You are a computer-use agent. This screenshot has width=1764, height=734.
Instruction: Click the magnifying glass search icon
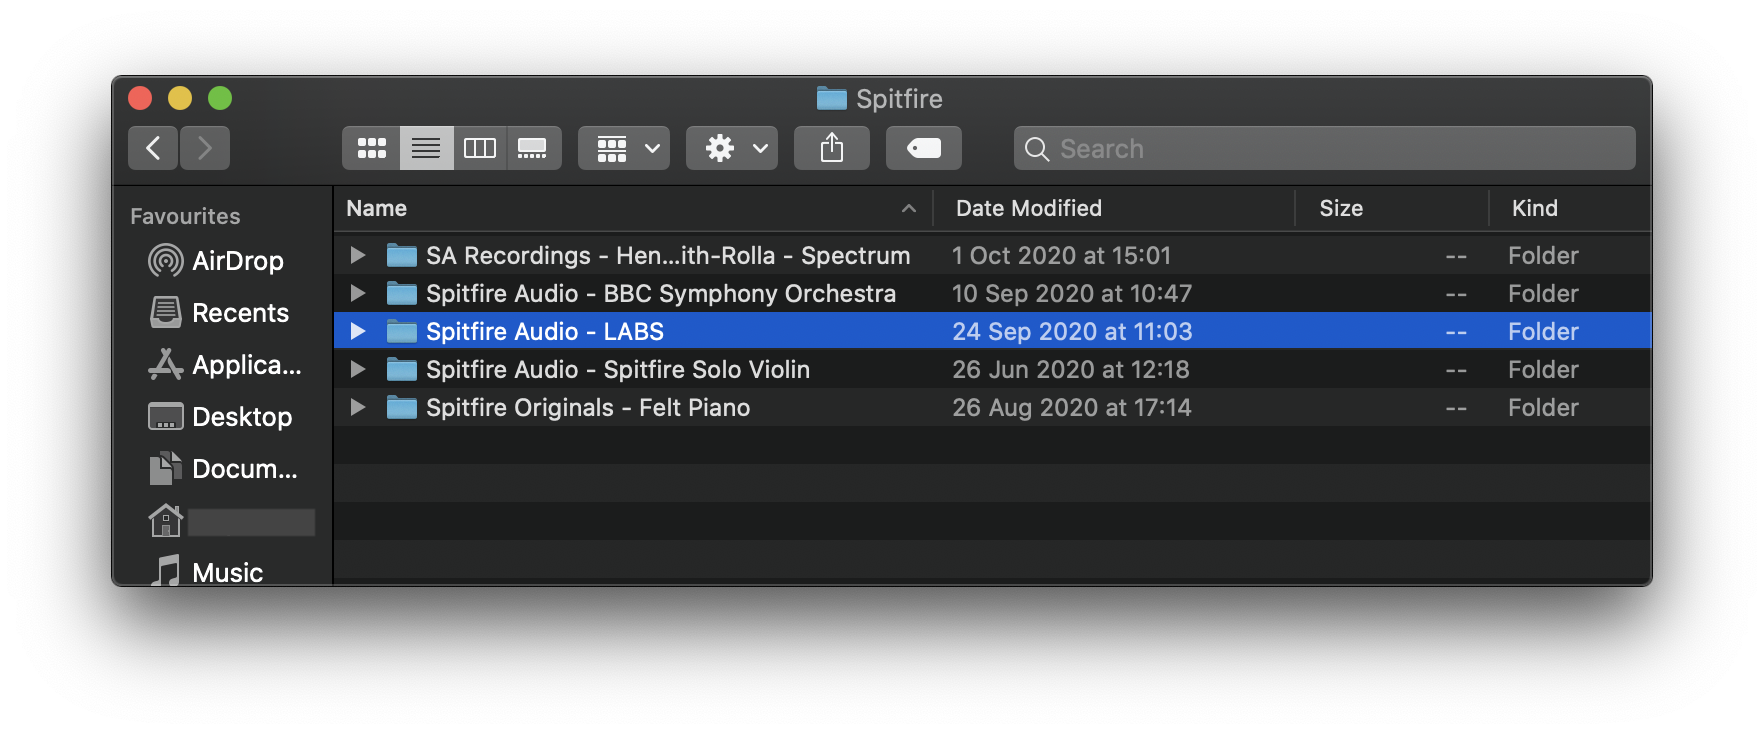pos(1037,149)
